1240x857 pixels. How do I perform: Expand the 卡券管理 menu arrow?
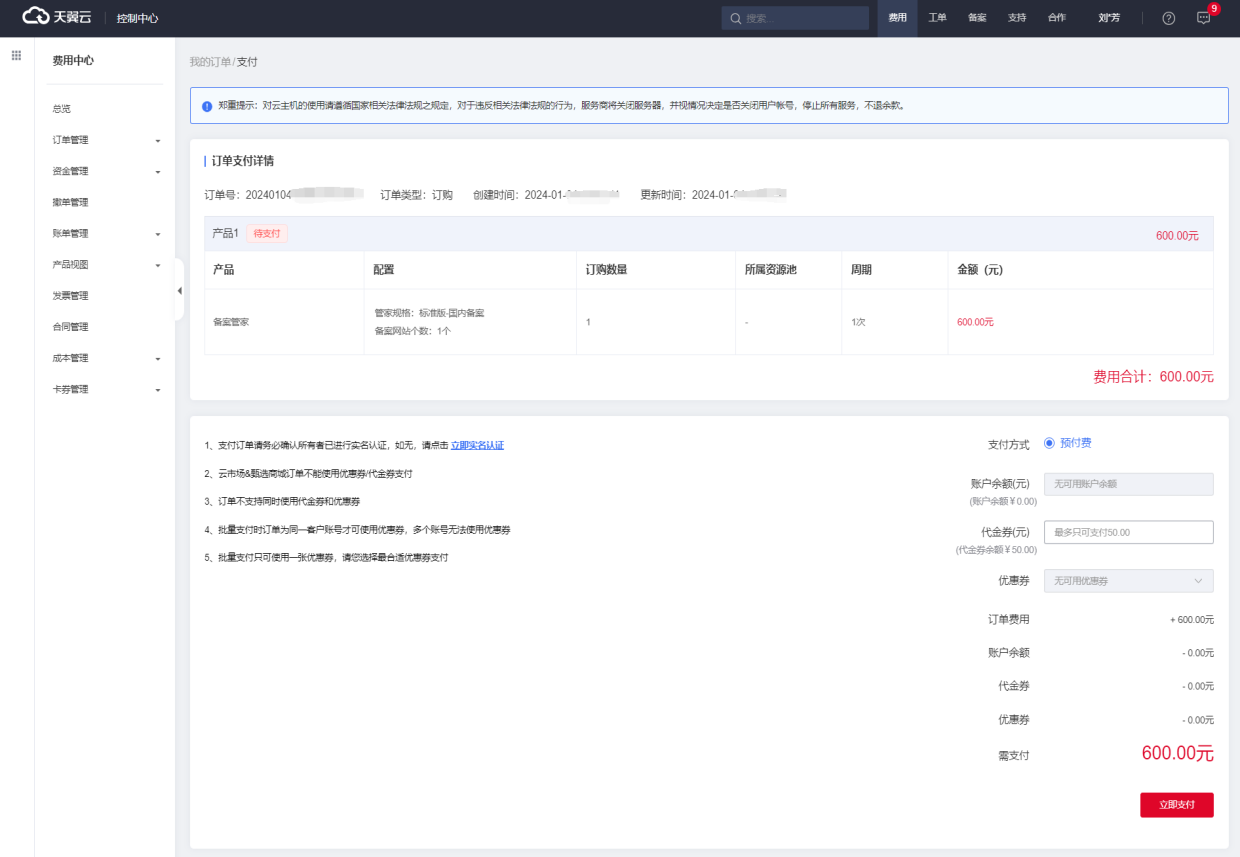158,390
